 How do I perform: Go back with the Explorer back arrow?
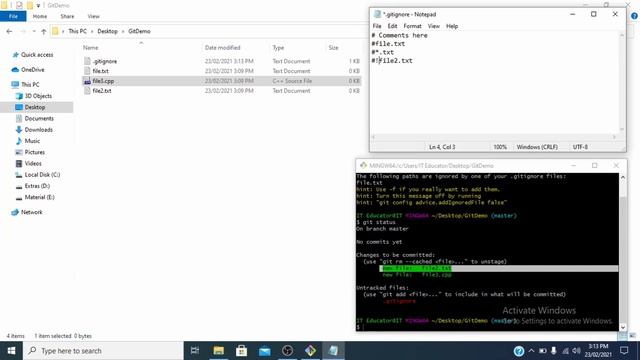click(x=9, y=31)
